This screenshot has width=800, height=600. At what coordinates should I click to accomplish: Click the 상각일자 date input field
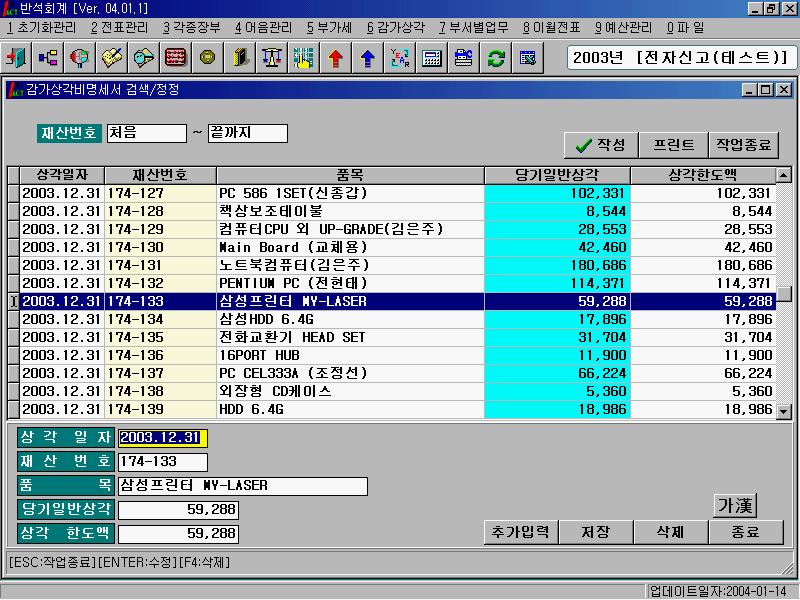[x=162, y=438]
